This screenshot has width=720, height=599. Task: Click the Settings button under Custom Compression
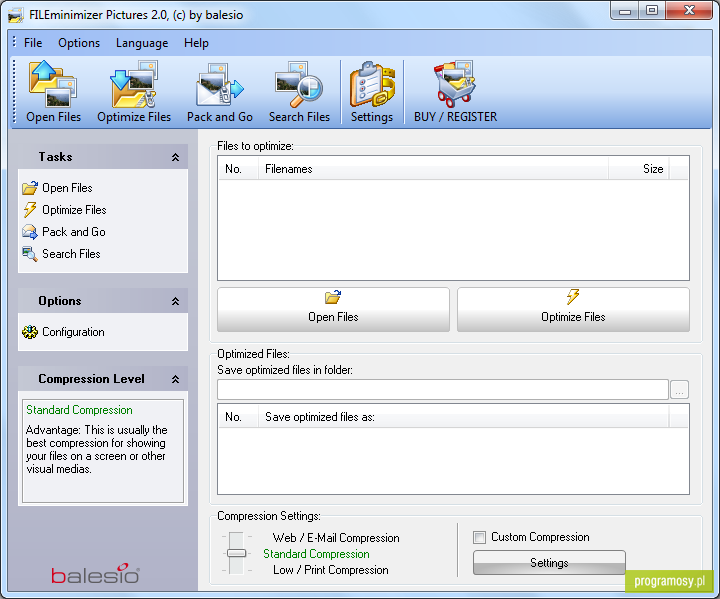(x=549, y=563)
